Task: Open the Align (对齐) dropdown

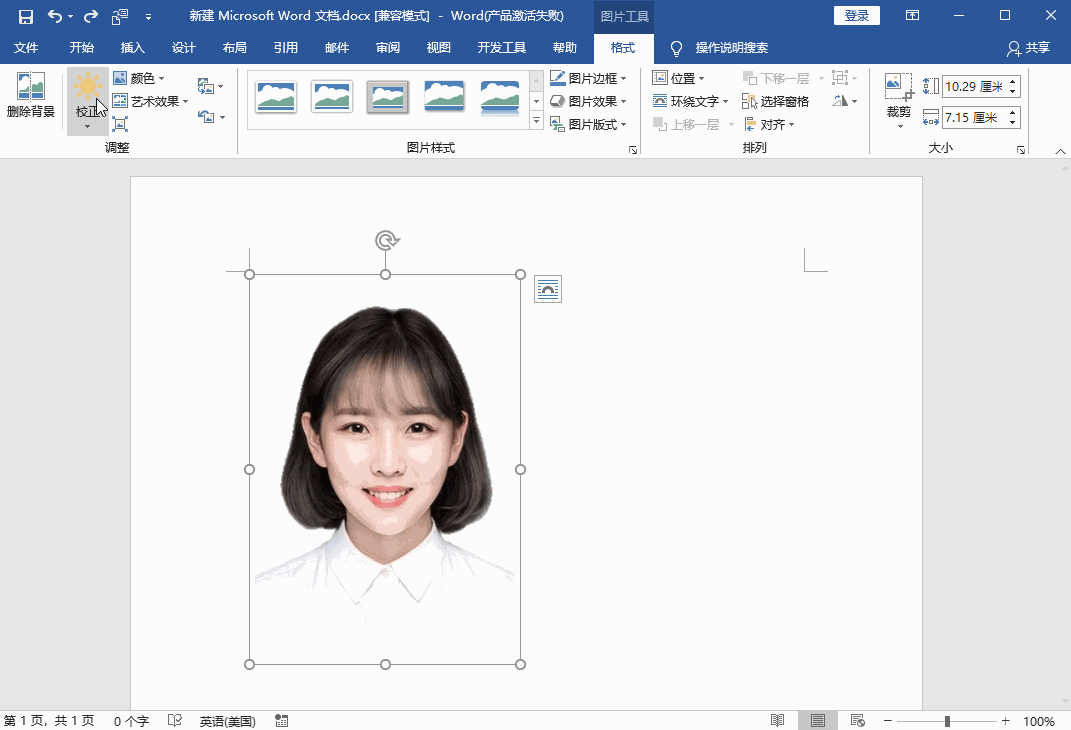Action: (769, 124)
